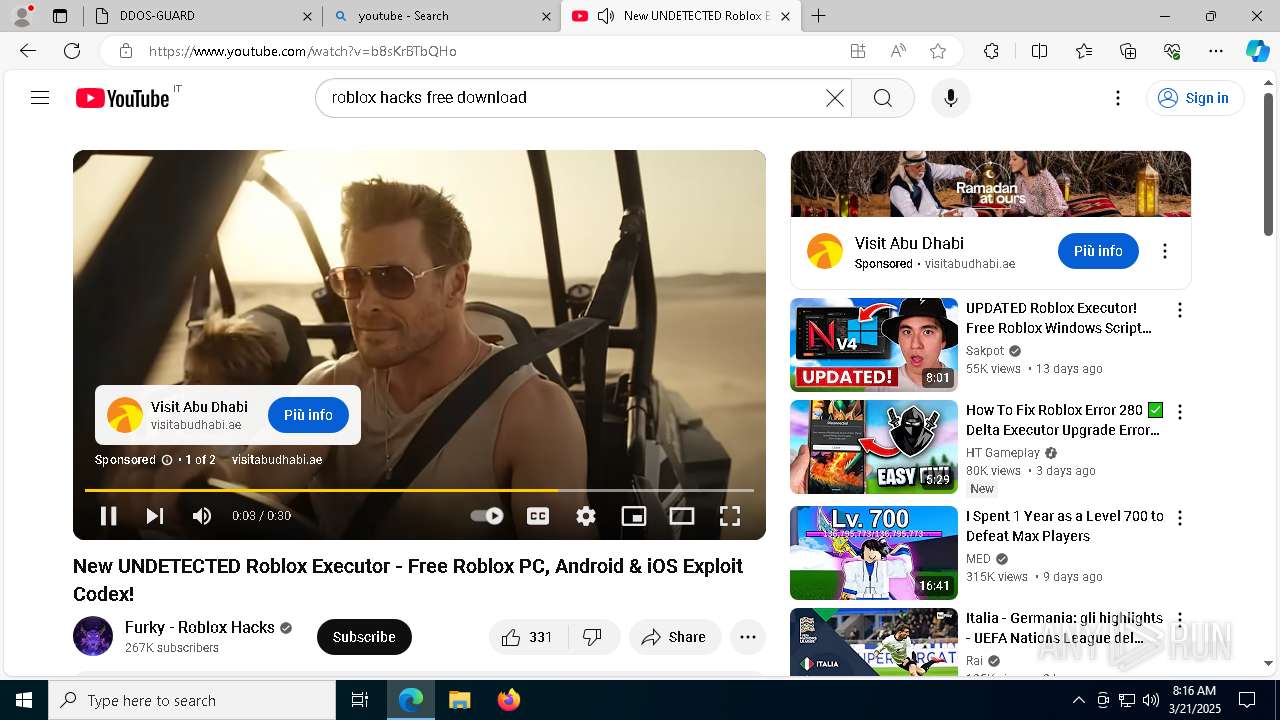This screenshot has width=1280, height=720.
Task: Open Edge tab actions menu
Action: 60,16
